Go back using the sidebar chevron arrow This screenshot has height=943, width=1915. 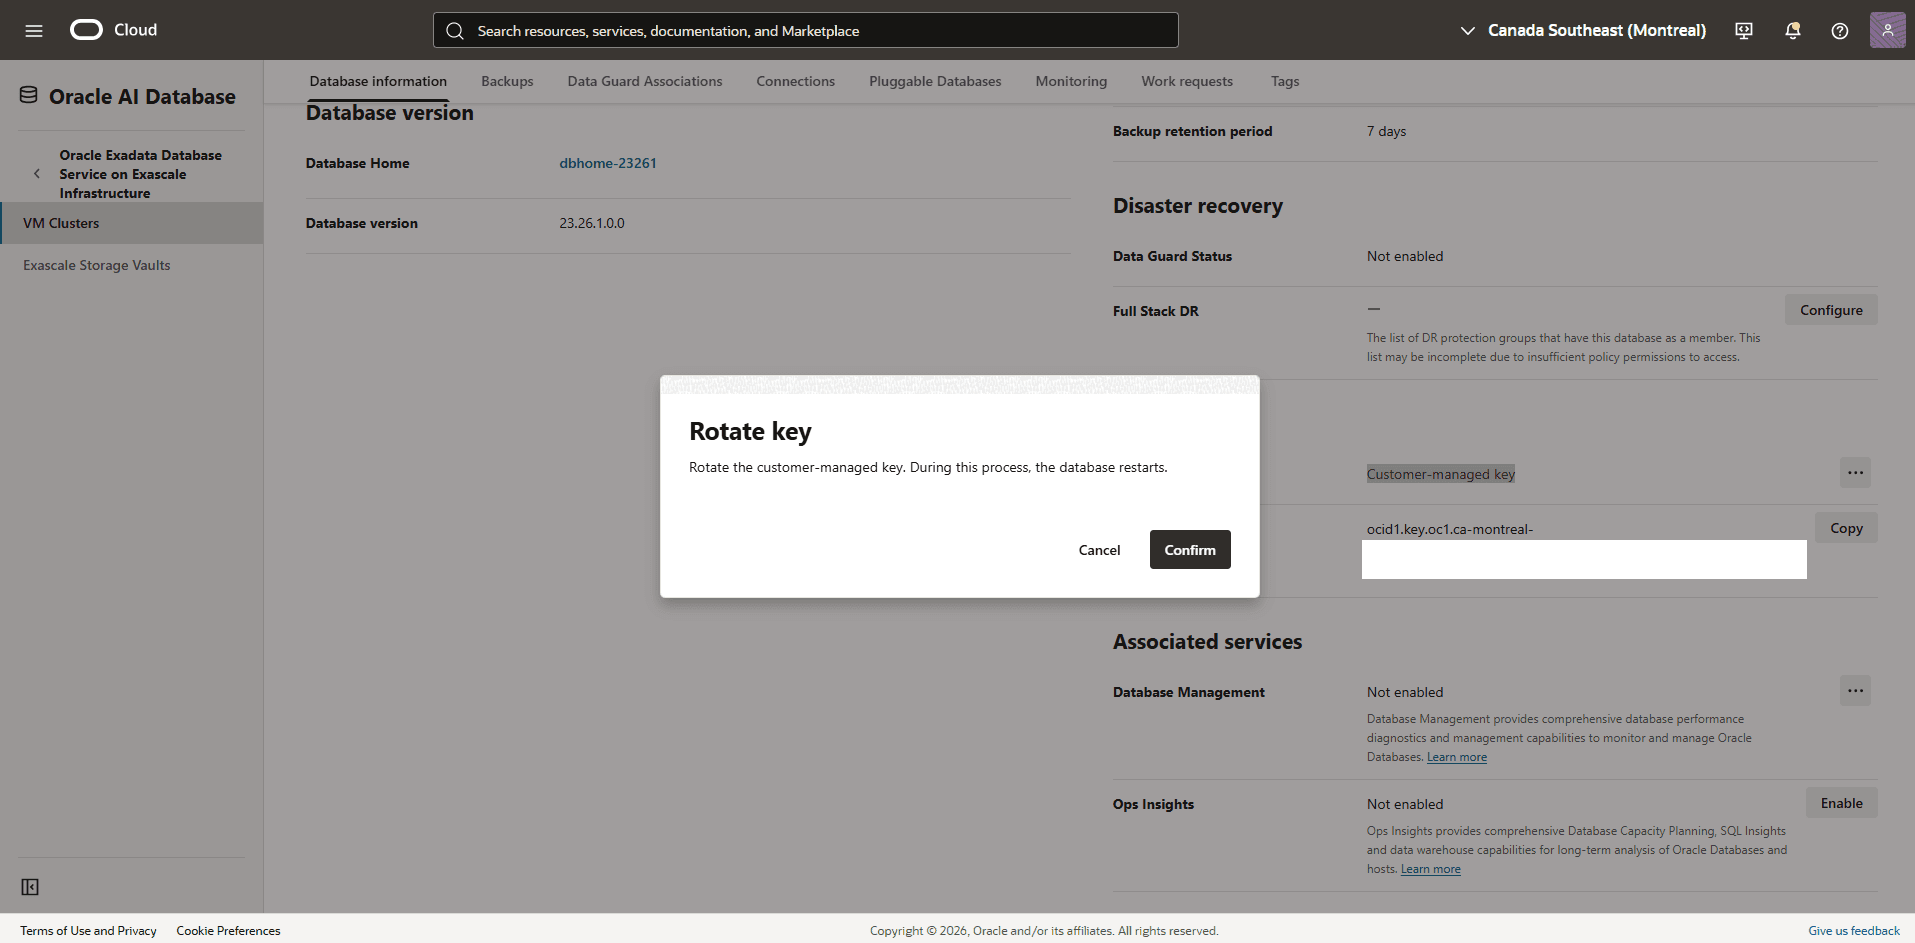coord(37,174)
